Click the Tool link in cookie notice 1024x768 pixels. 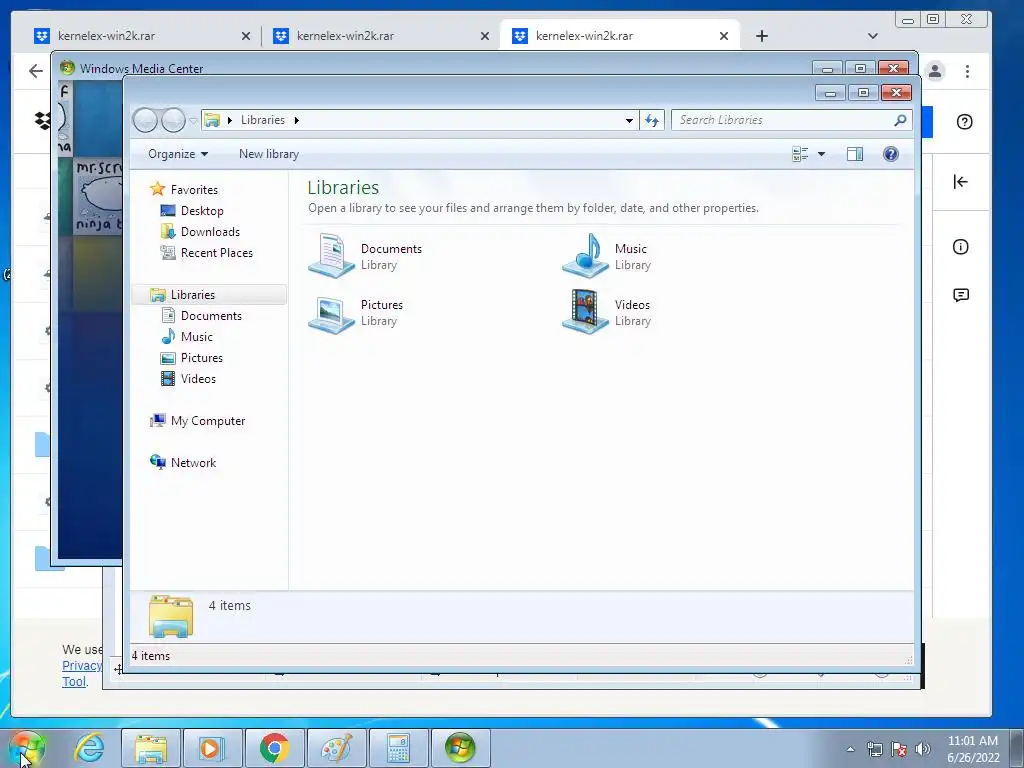(74, 681)
